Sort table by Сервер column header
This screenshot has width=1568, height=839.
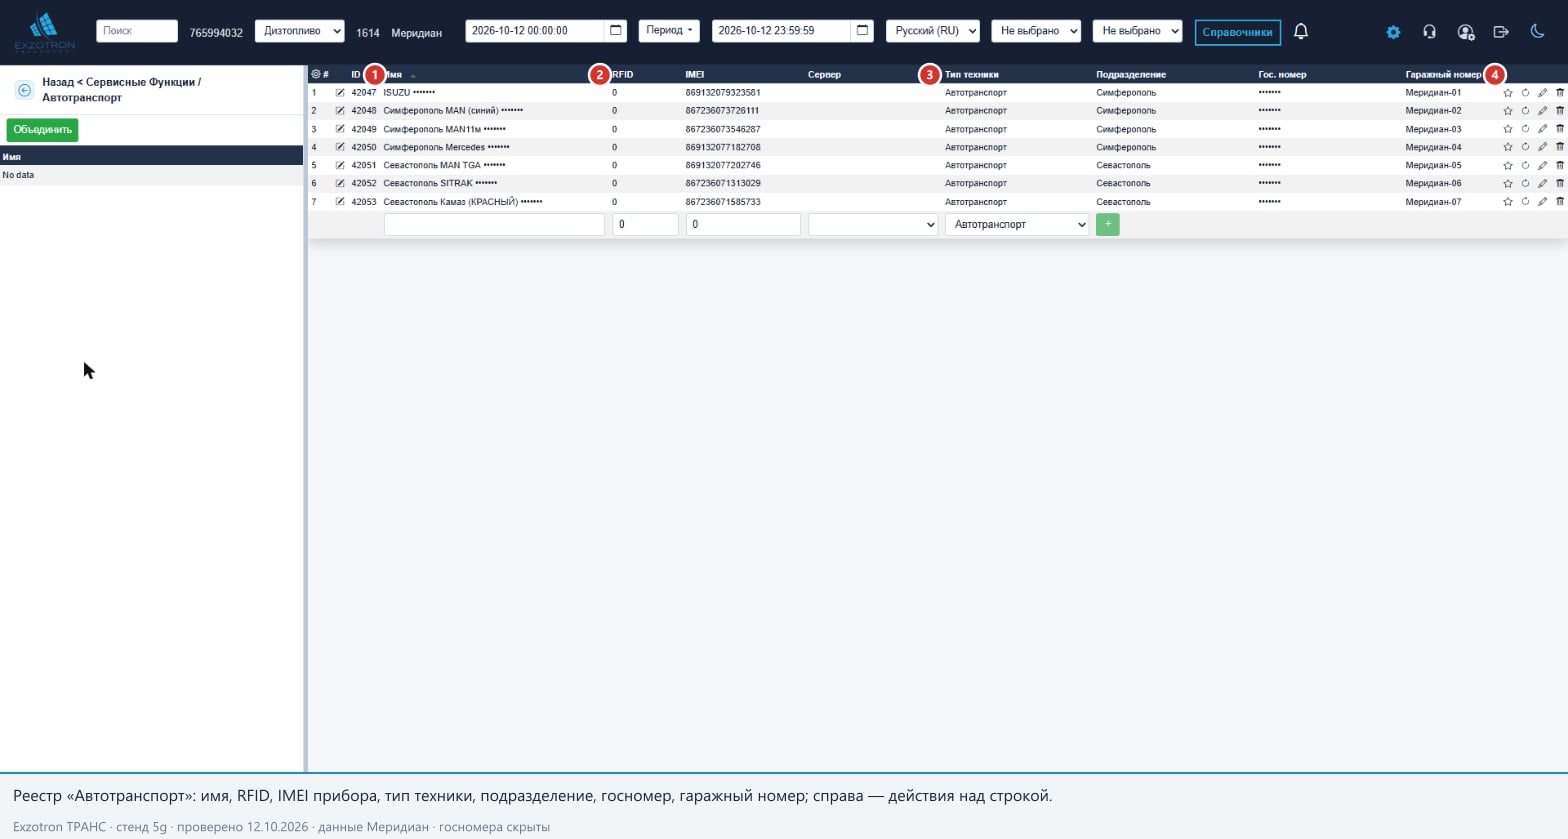point(824,74)
